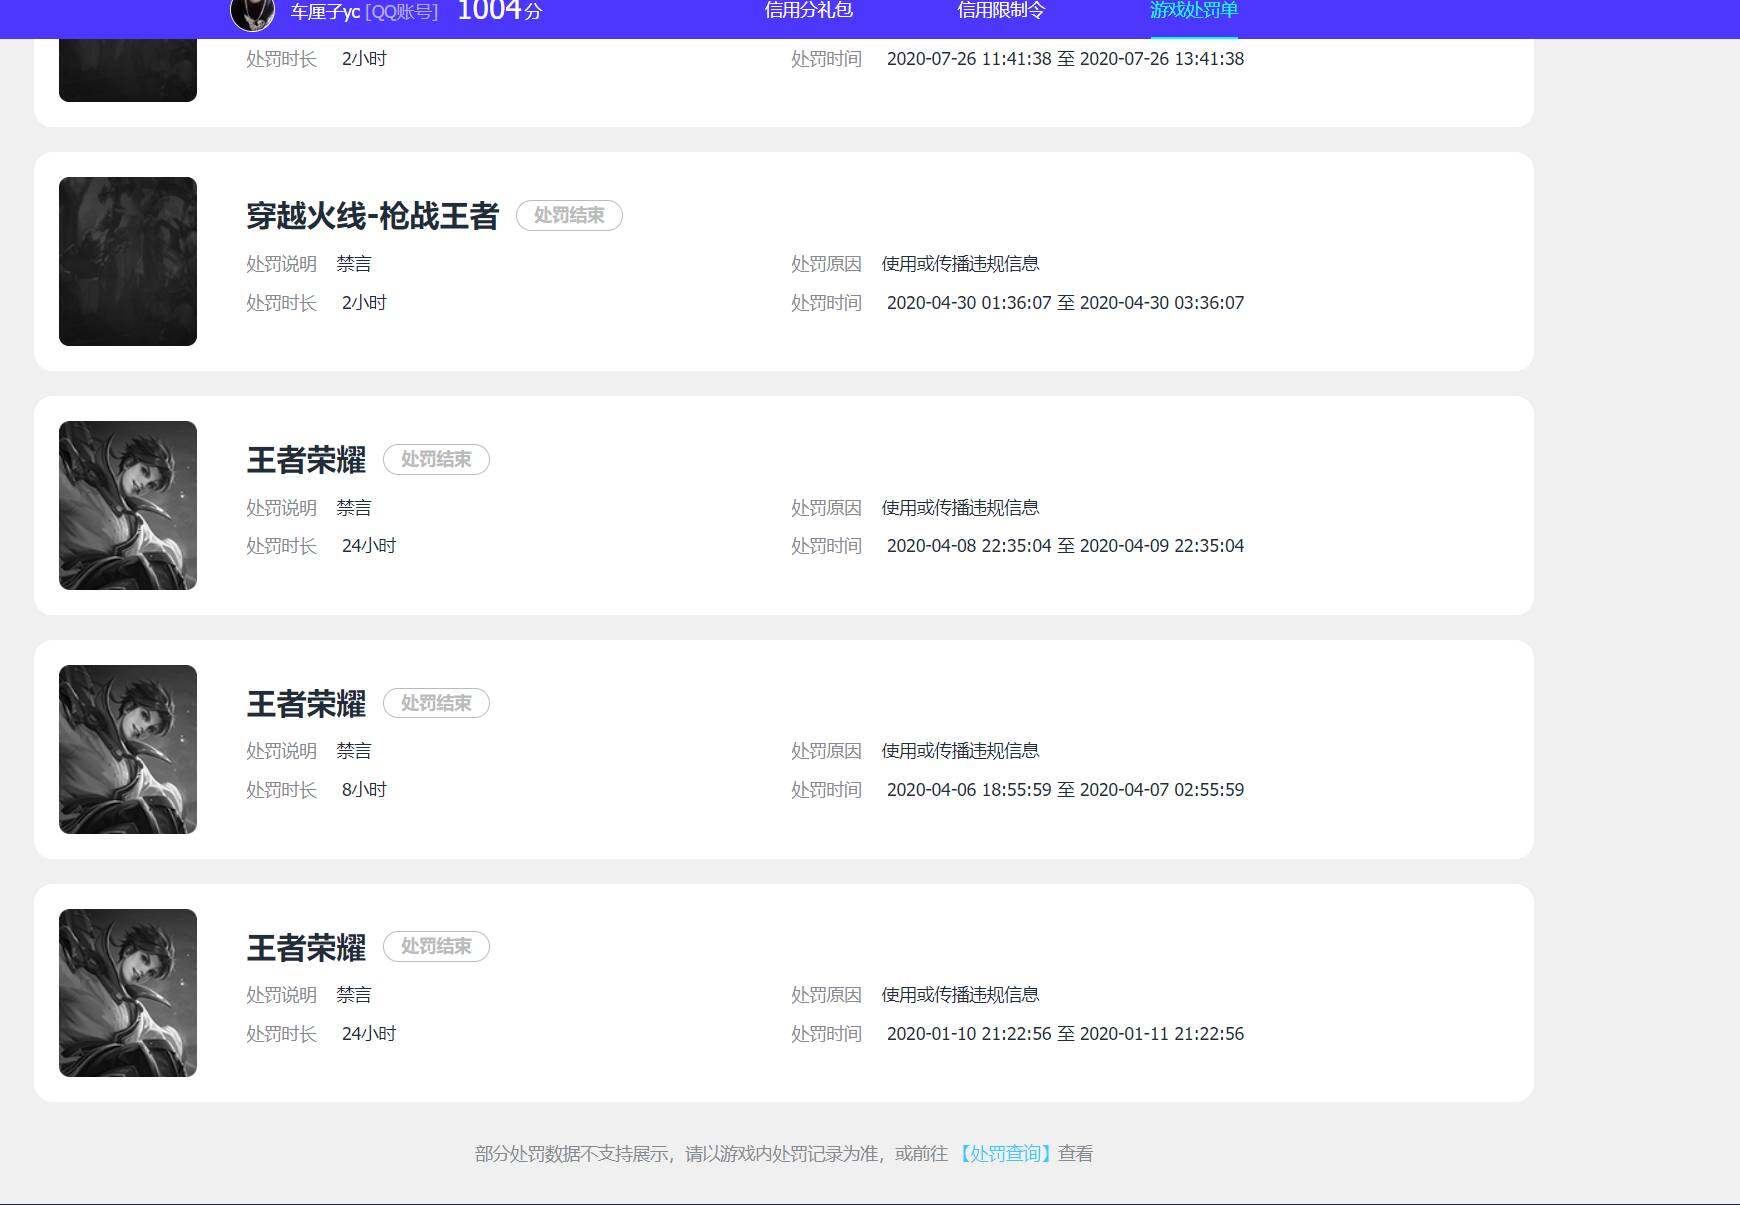
Task: Click the time range starting 2020-01-10 21:22:56
Action: point(1065,1034)
